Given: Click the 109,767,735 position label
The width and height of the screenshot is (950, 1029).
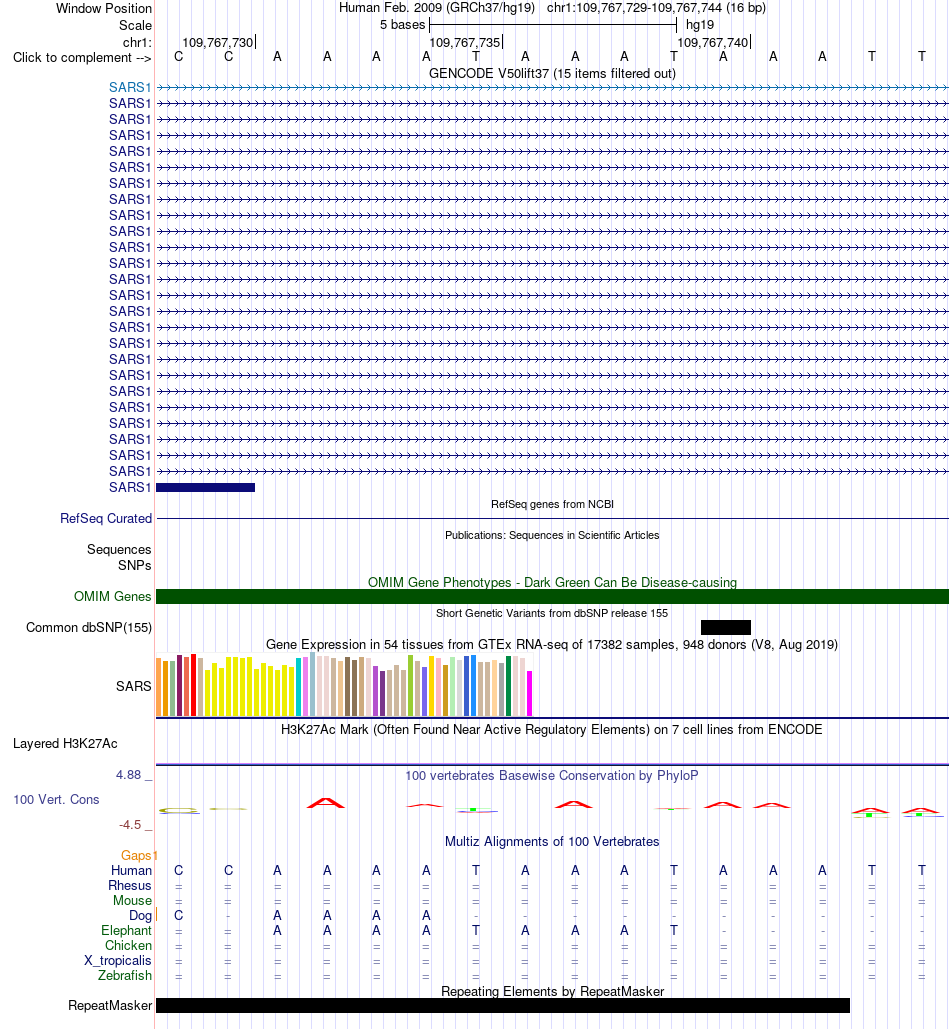Looking at the screenshot, I should point(465,43).
